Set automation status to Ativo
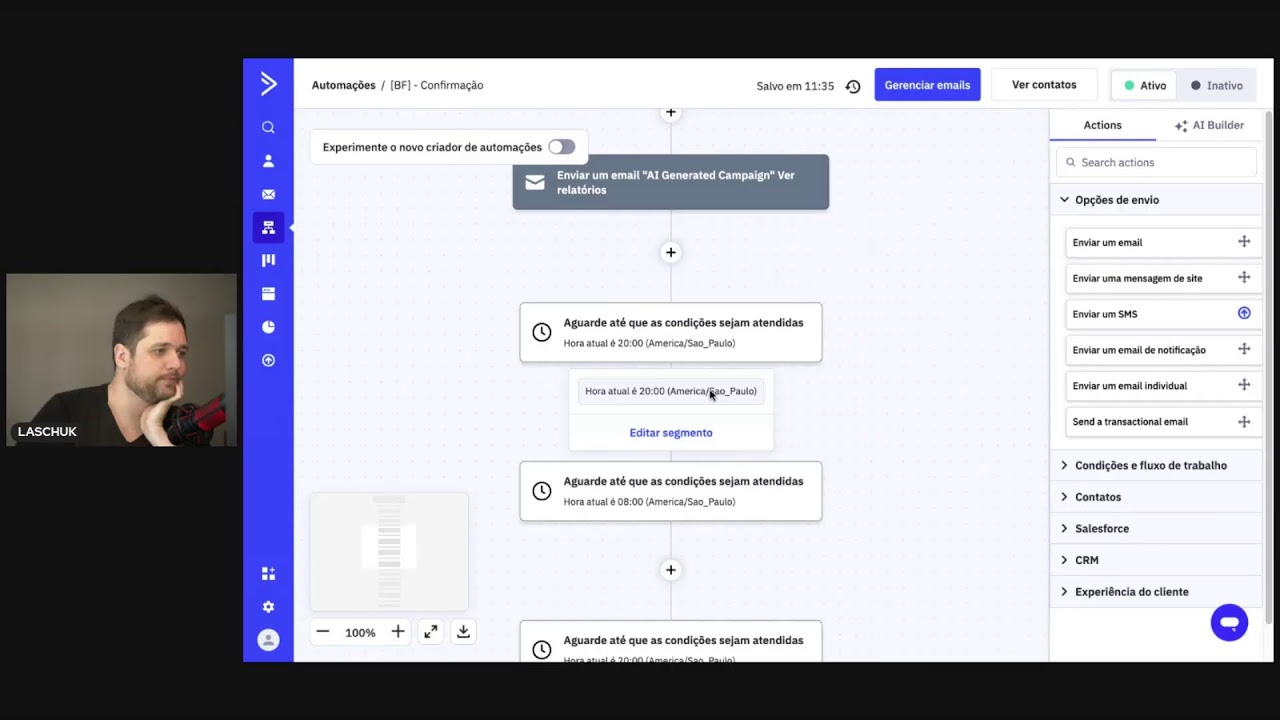 pos(1146,86)
